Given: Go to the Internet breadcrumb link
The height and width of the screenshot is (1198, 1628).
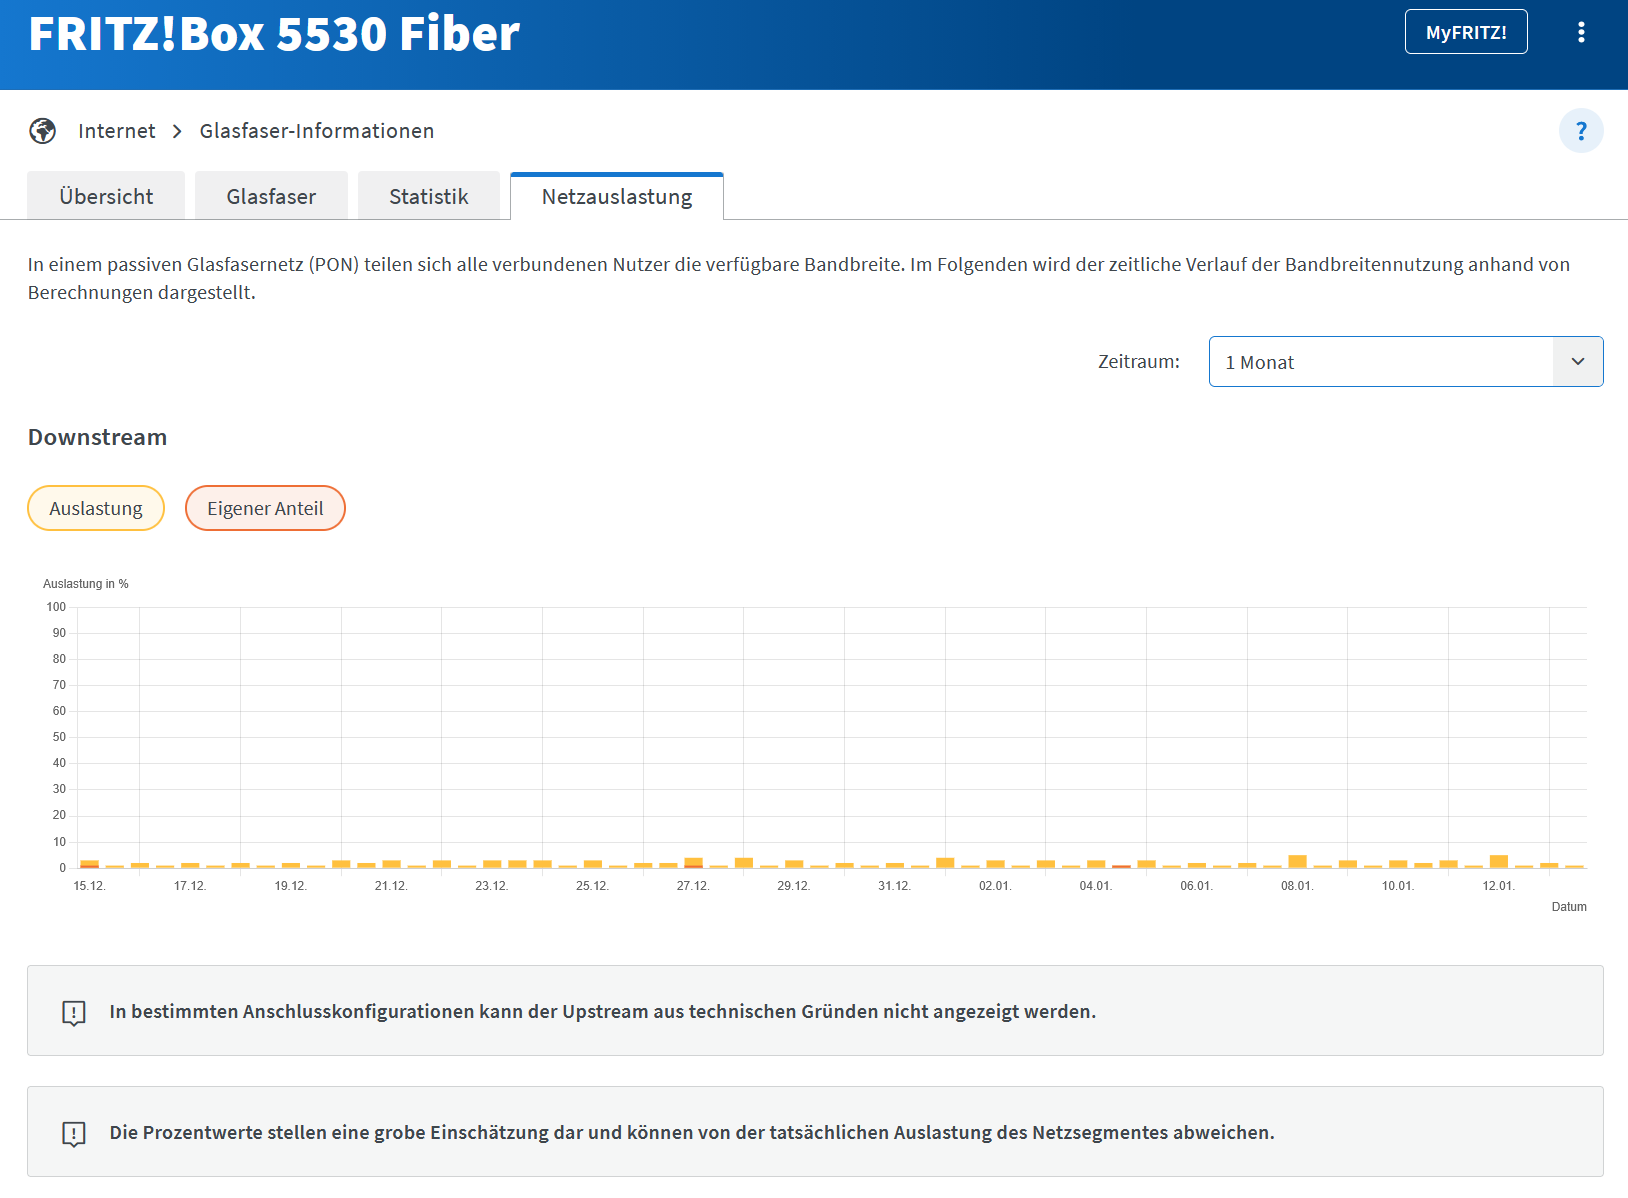Looking at the screenshot, I should point(117,131).
